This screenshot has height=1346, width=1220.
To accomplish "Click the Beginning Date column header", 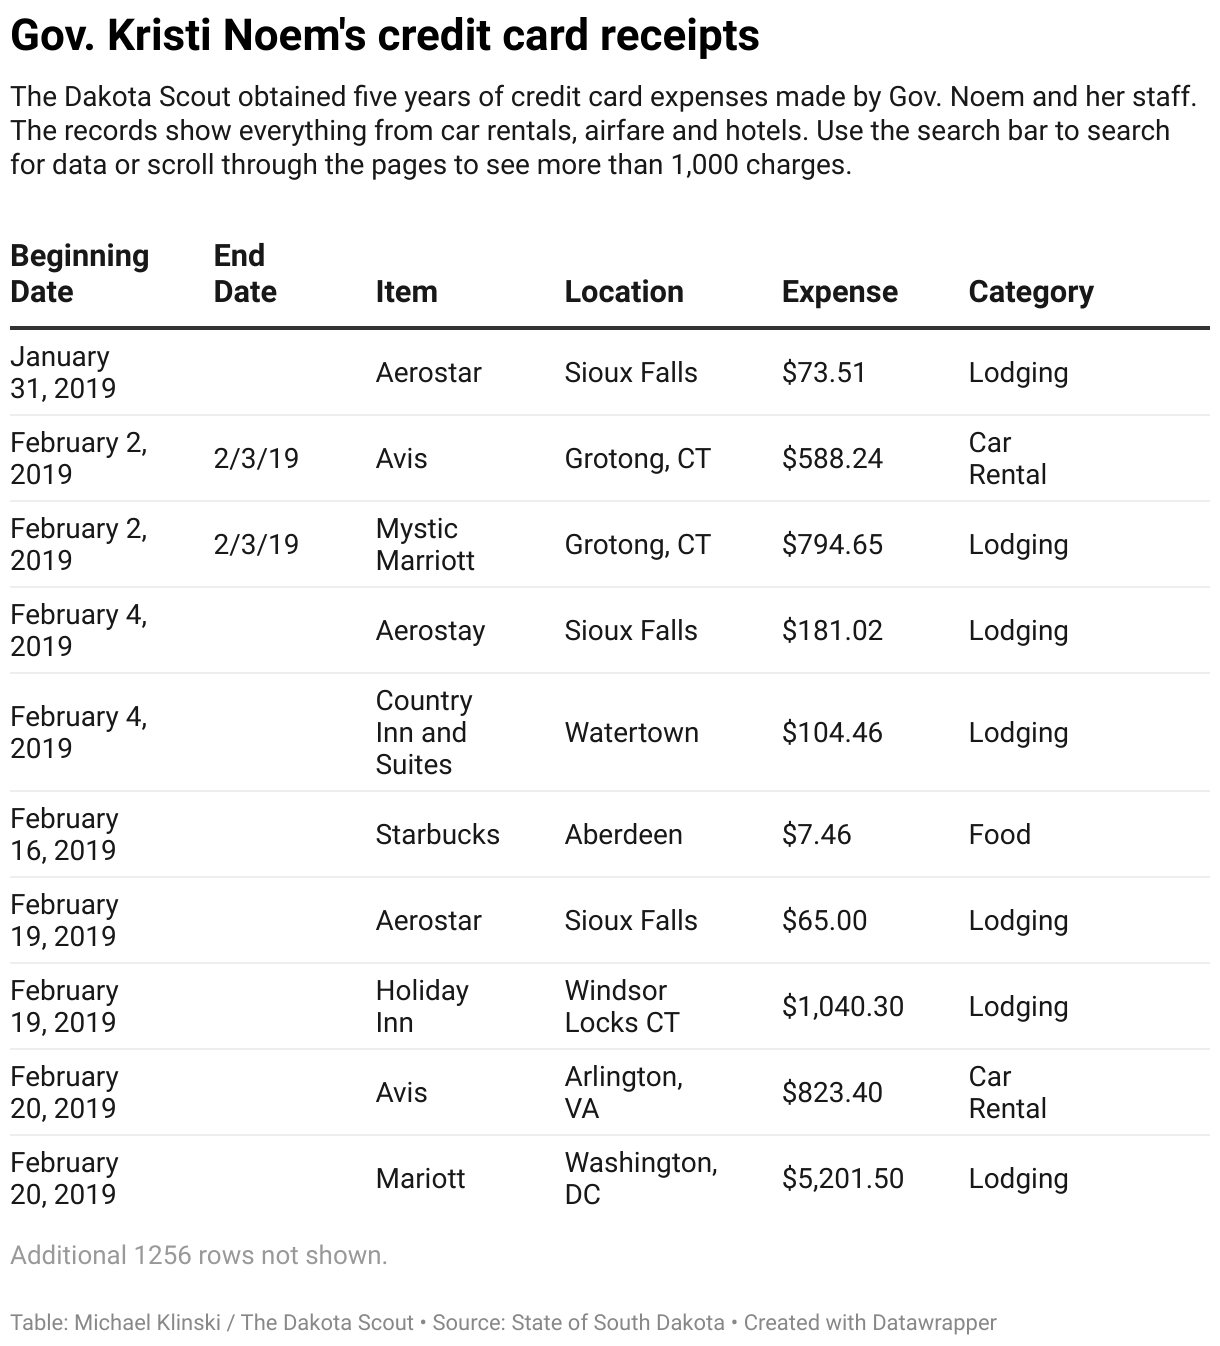I will 80,273.
